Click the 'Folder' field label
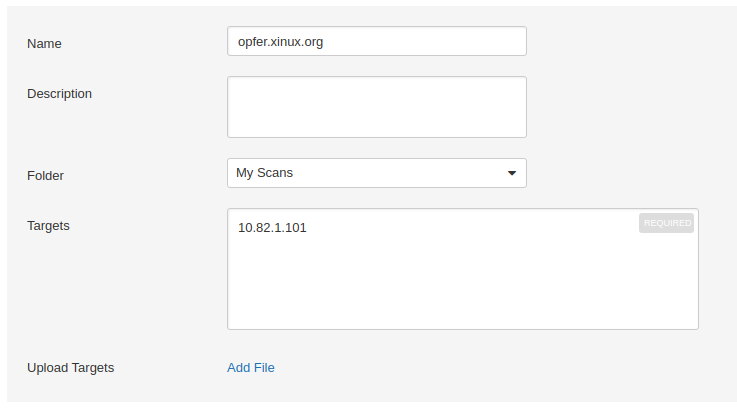 45,175
